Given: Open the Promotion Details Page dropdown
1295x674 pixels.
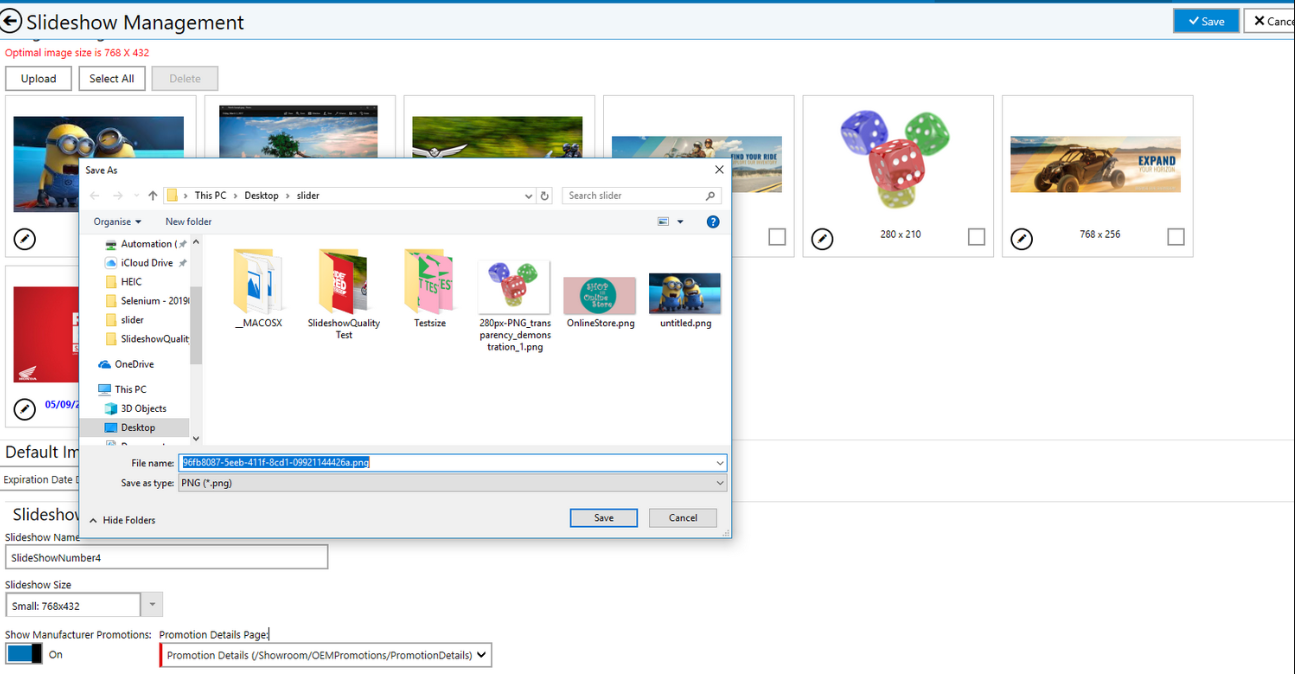Looking at the screenshot, I should [x=326, y=656].
